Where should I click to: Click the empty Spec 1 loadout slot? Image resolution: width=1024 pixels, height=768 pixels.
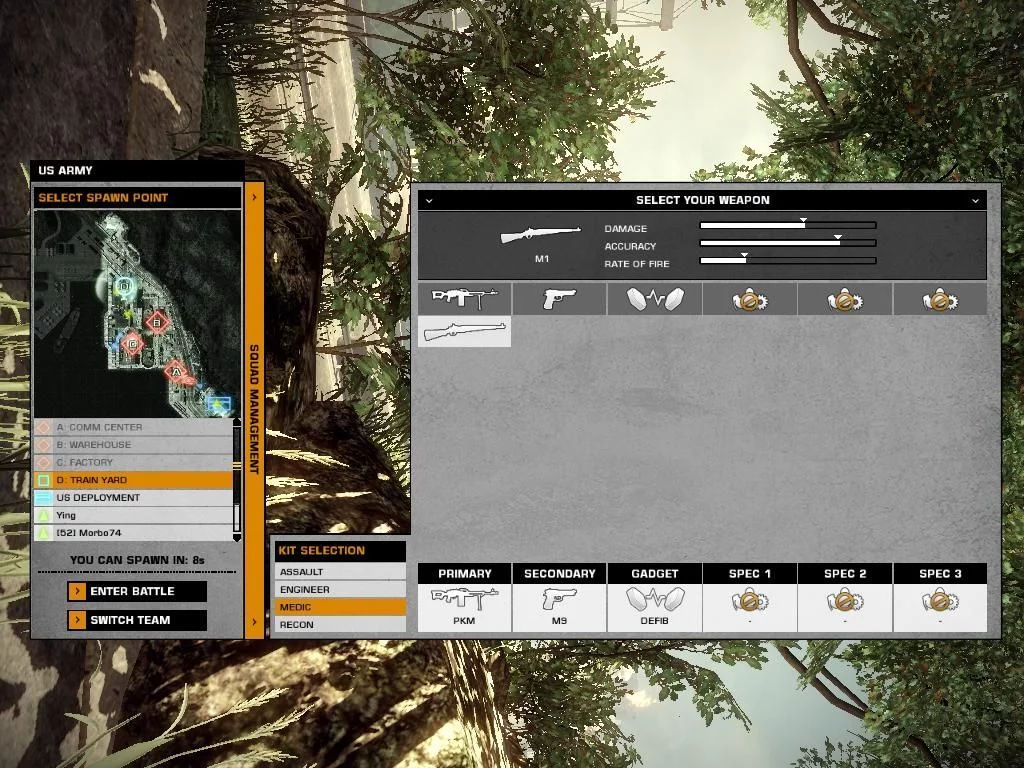tap(750, 608)
